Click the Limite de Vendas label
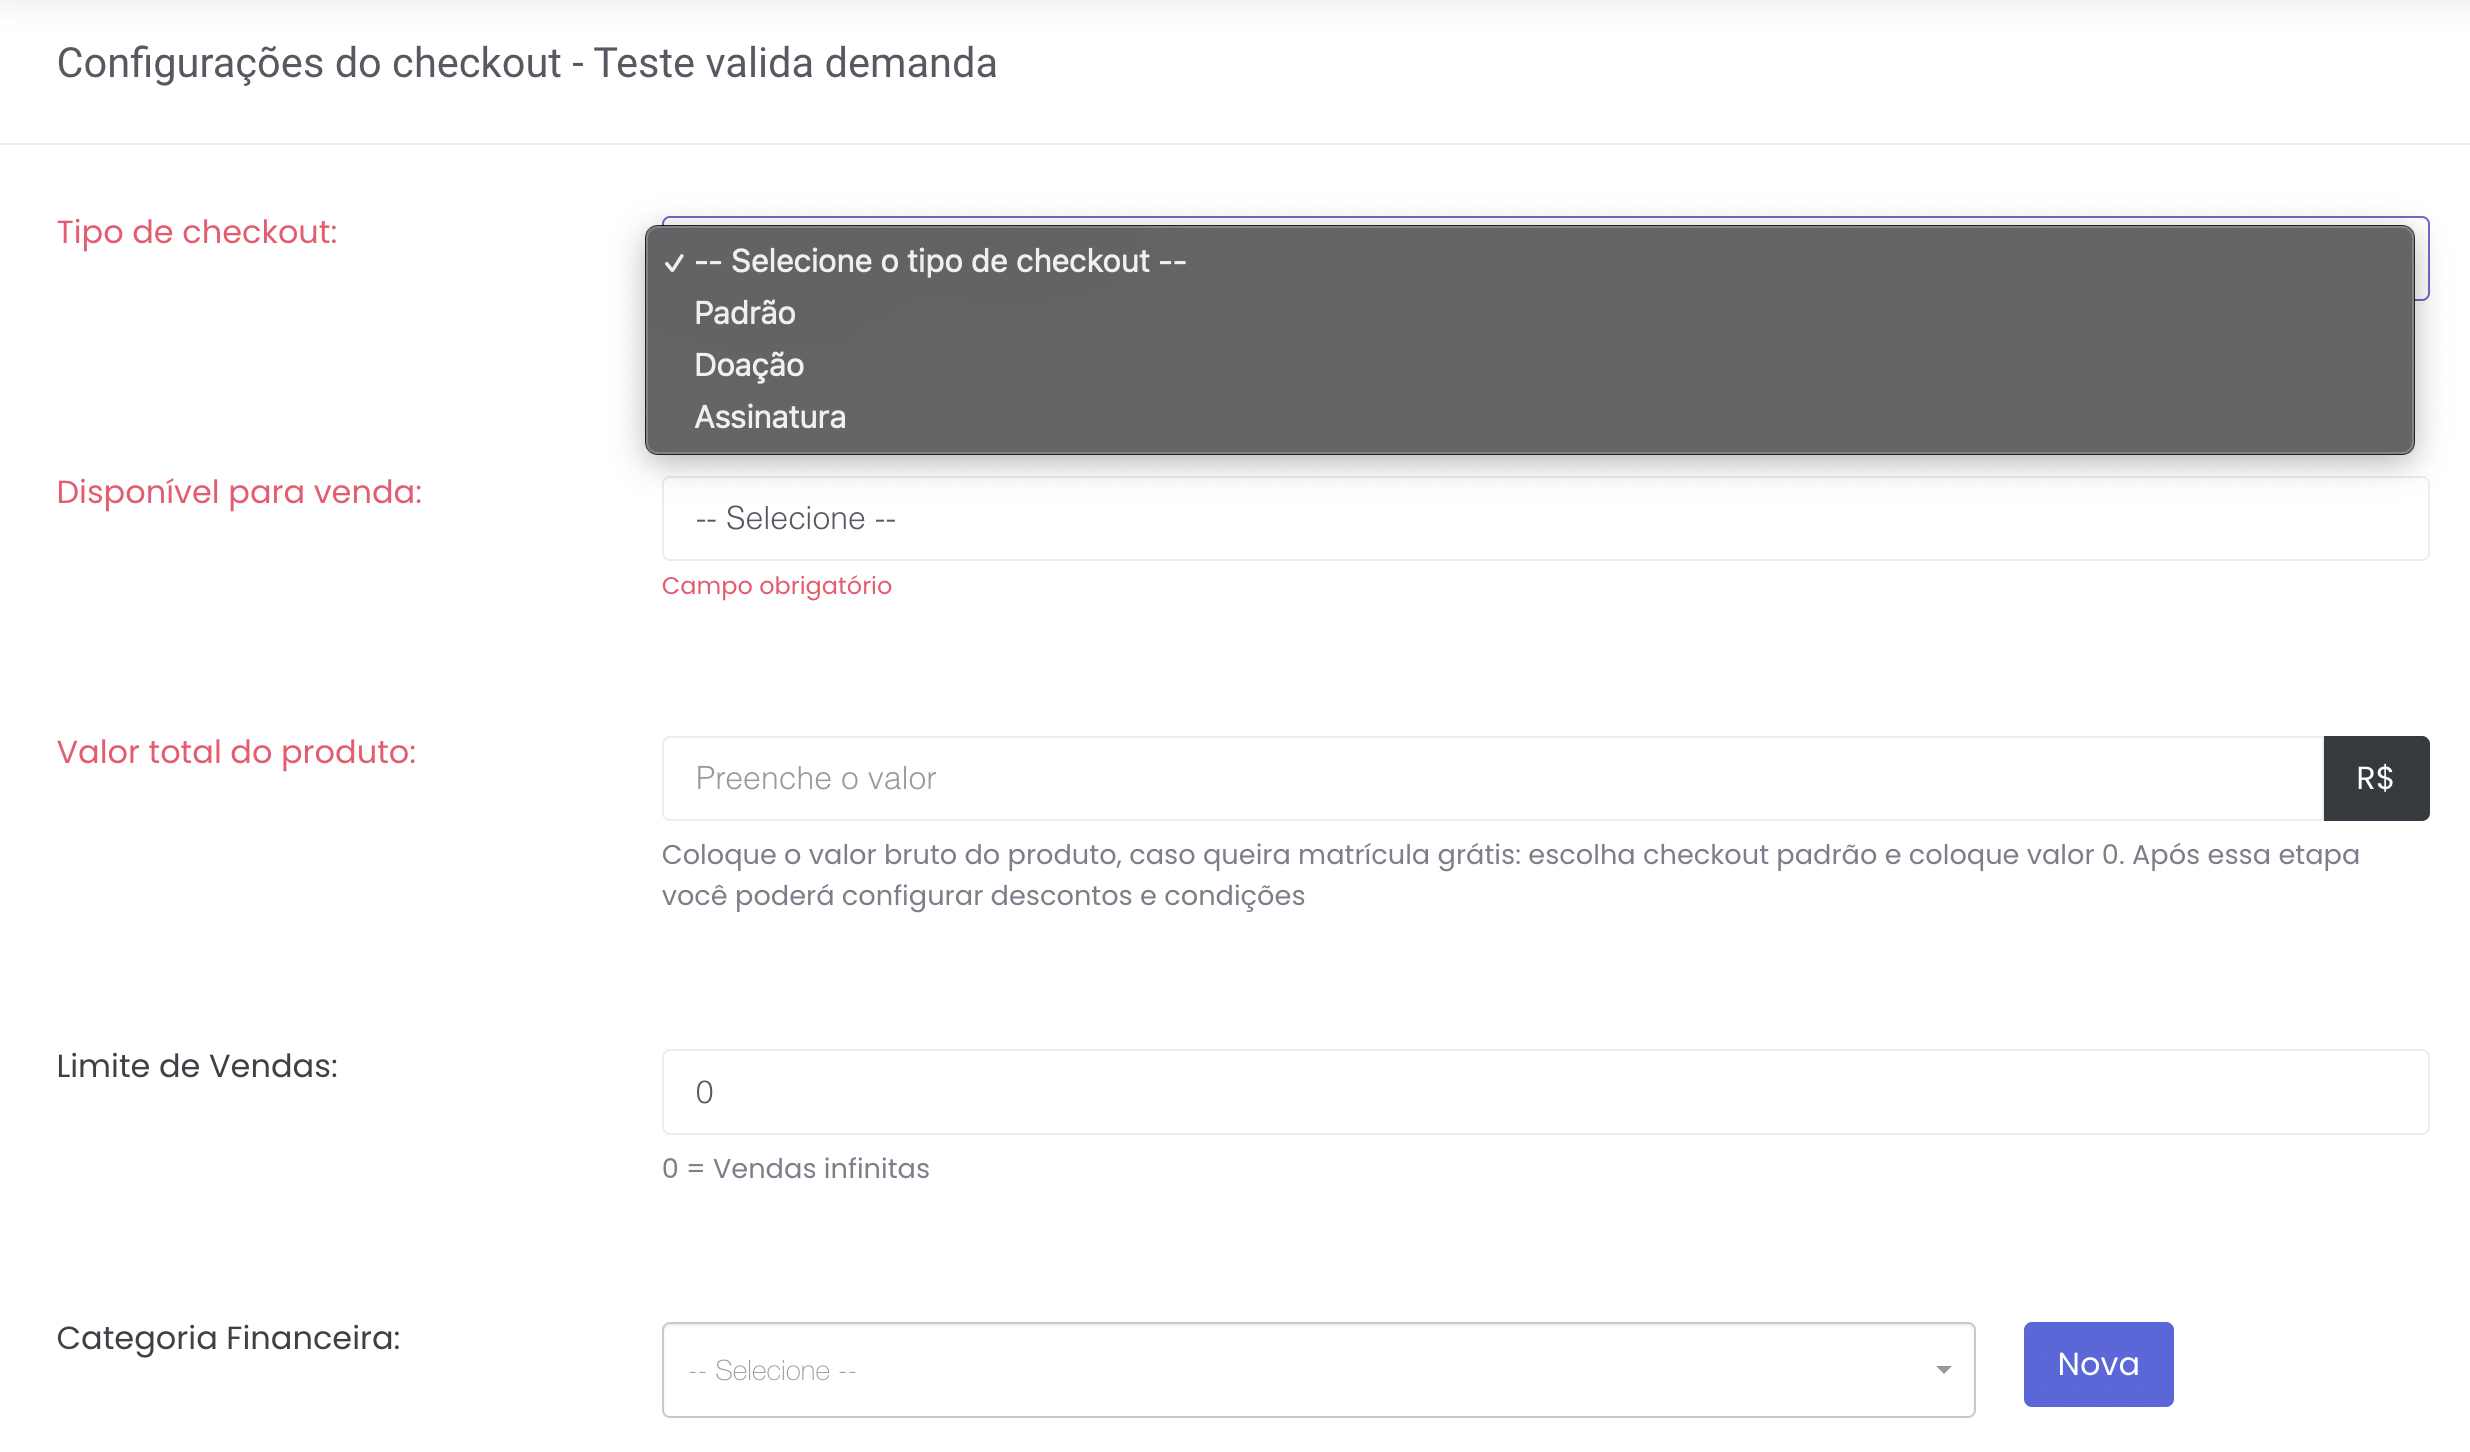 (x=197, y=1066)
